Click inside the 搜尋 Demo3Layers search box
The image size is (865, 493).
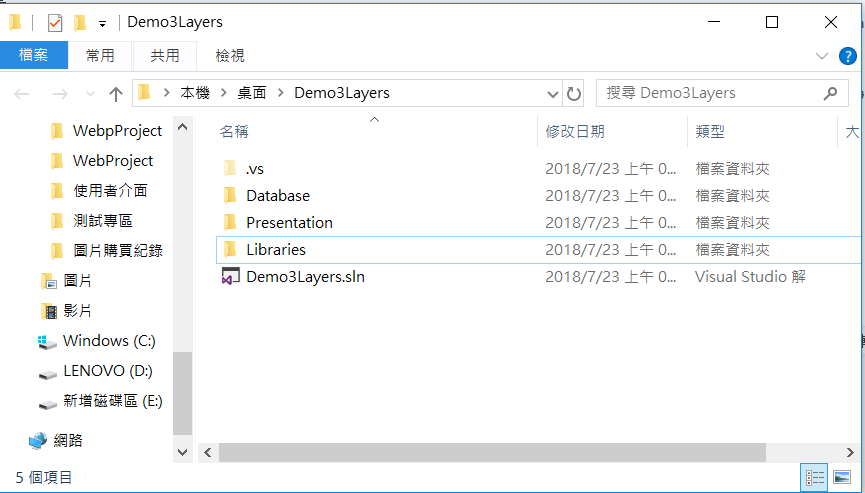pos(710,93)
